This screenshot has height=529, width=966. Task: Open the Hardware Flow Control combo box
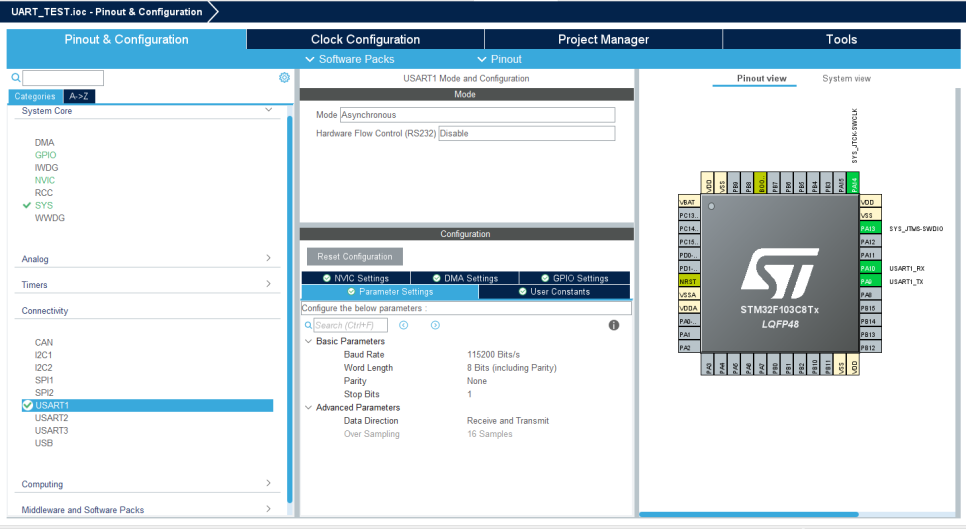tap(527, 134)
